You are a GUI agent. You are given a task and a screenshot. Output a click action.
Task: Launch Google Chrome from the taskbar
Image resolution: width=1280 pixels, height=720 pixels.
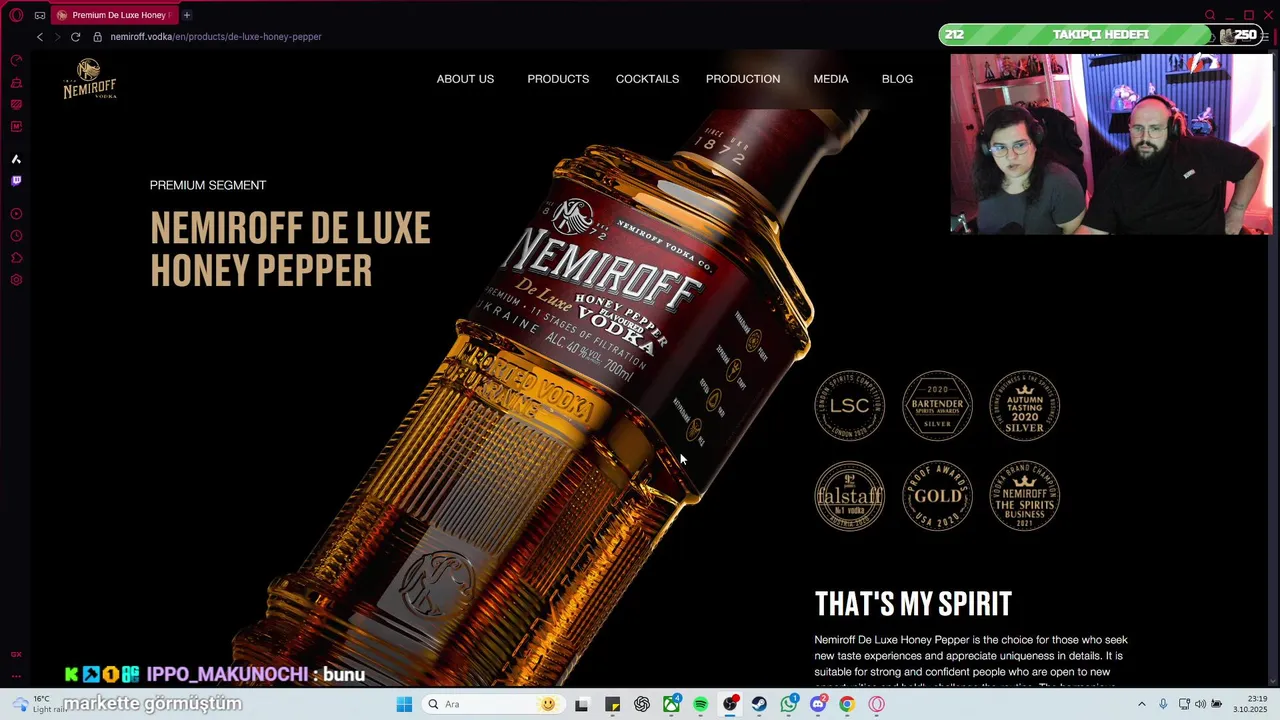(x=847, y=704)
